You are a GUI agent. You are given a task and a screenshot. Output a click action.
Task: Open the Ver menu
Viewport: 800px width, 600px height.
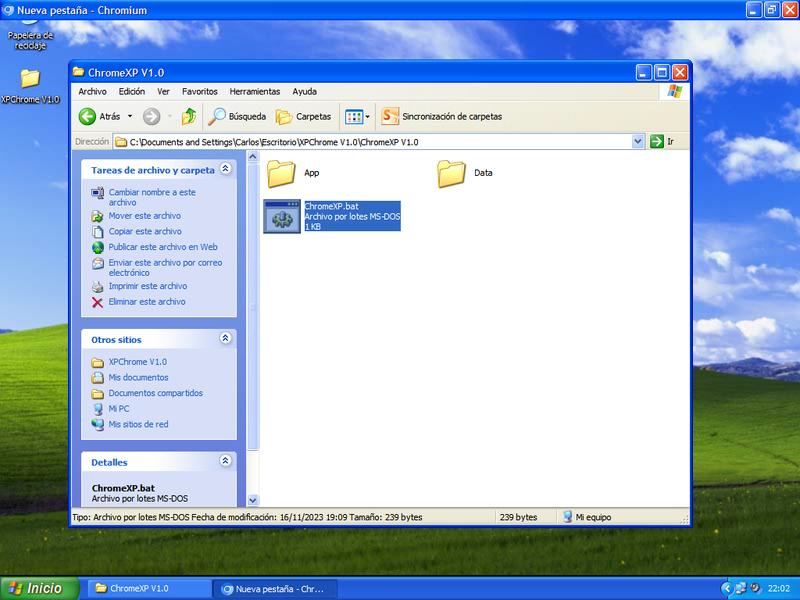pyautogui.click(x=163, y=91)
